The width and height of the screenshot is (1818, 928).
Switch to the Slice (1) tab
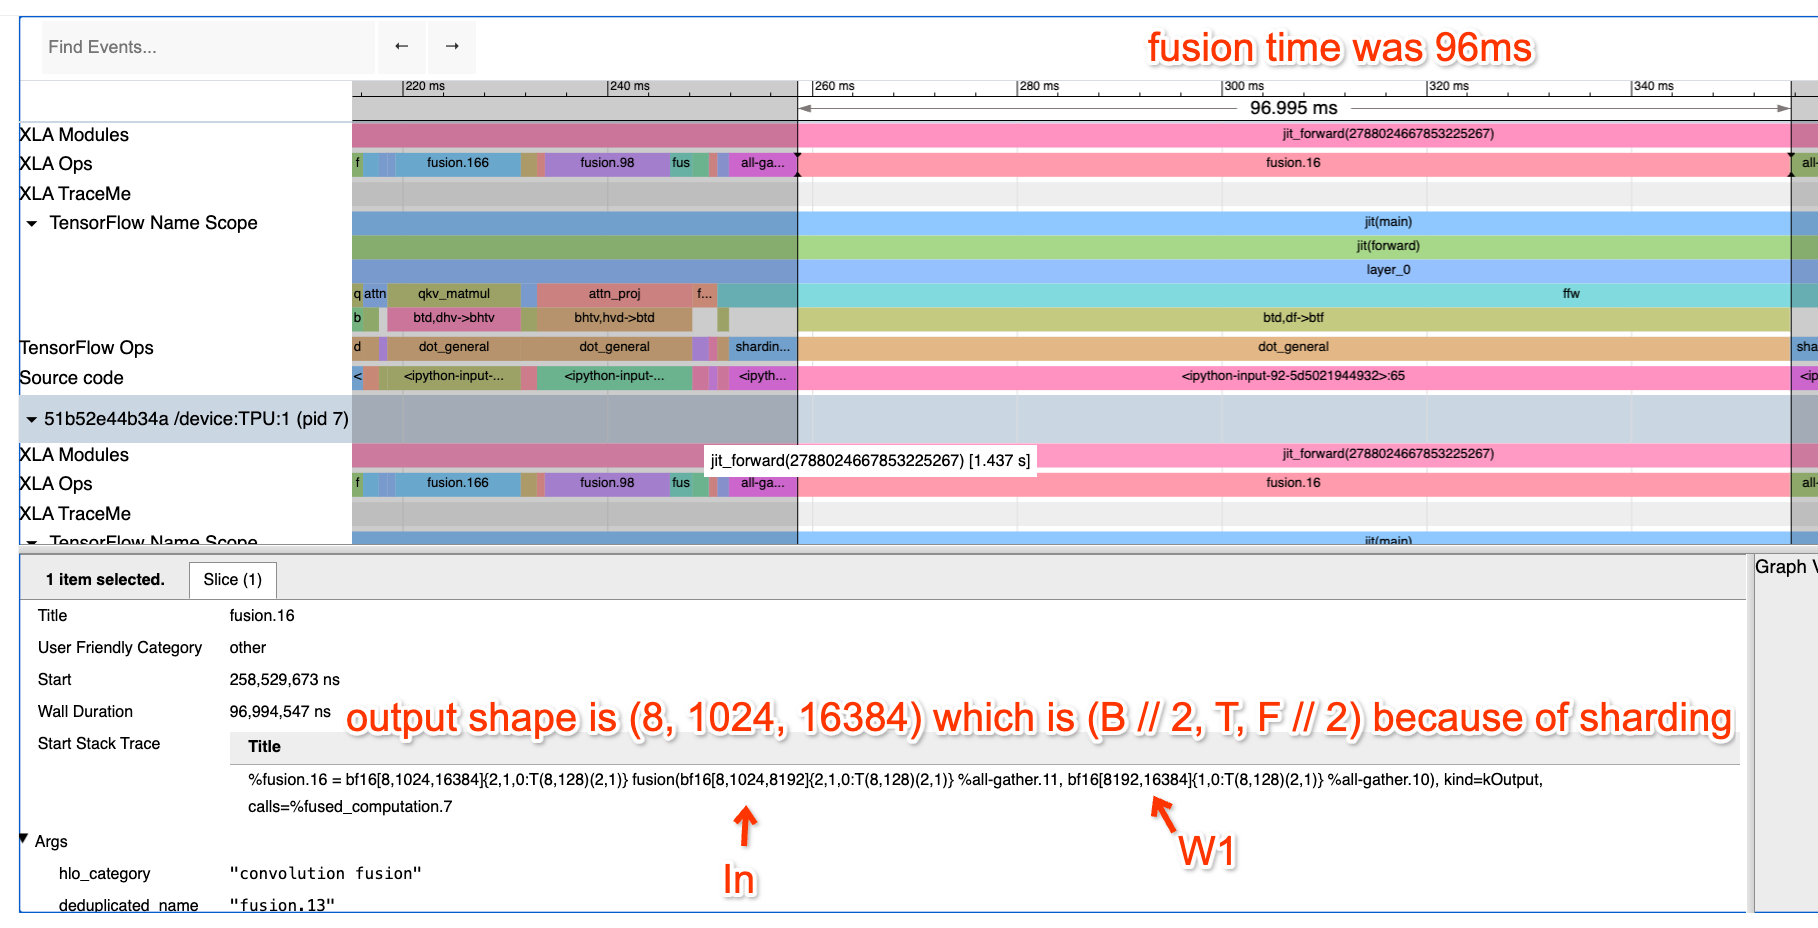point(232,580)
